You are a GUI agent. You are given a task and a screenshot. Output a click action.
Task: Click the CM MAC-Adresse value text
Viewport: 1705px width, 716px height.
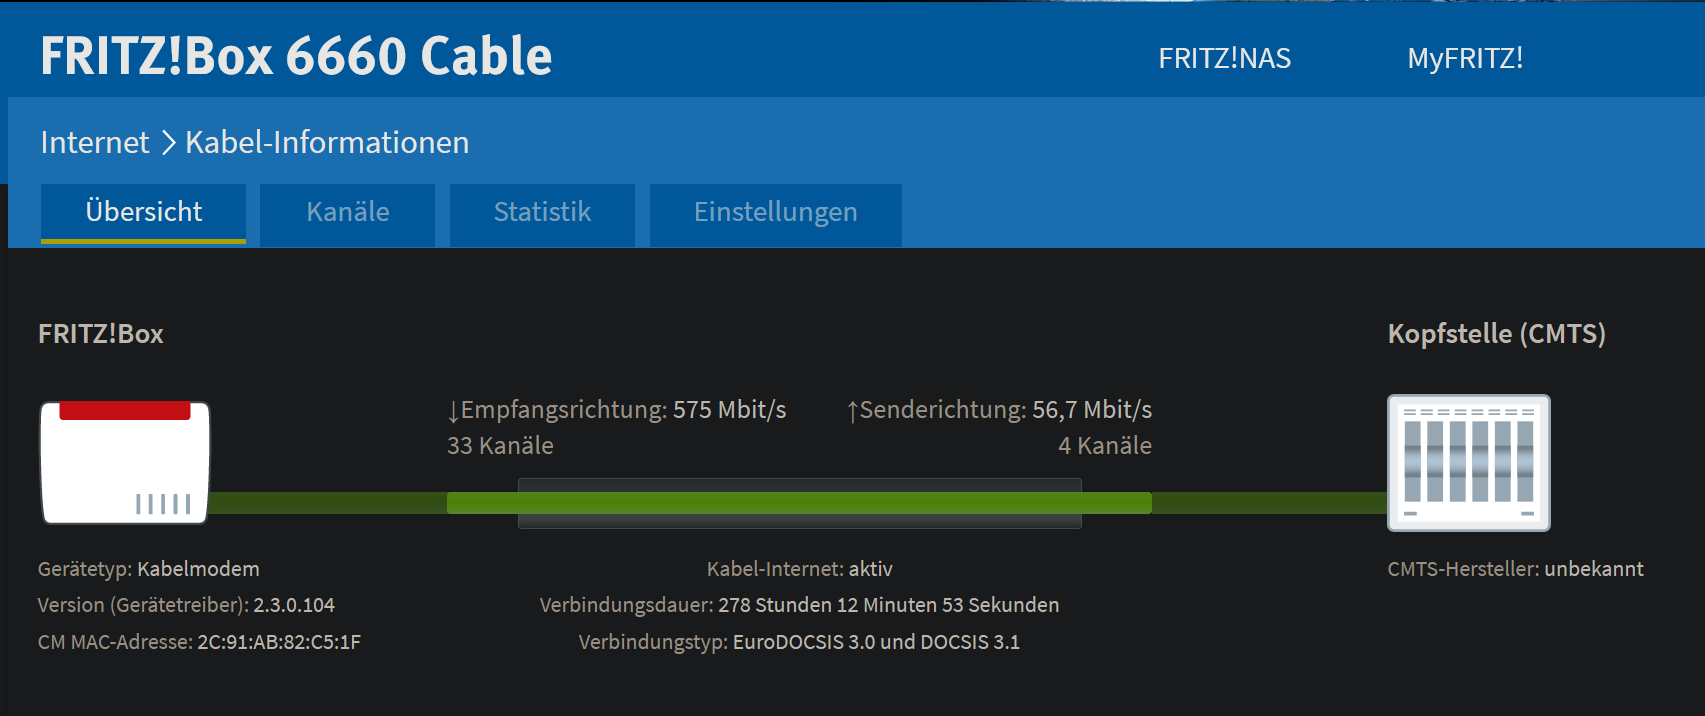(280, 642)
